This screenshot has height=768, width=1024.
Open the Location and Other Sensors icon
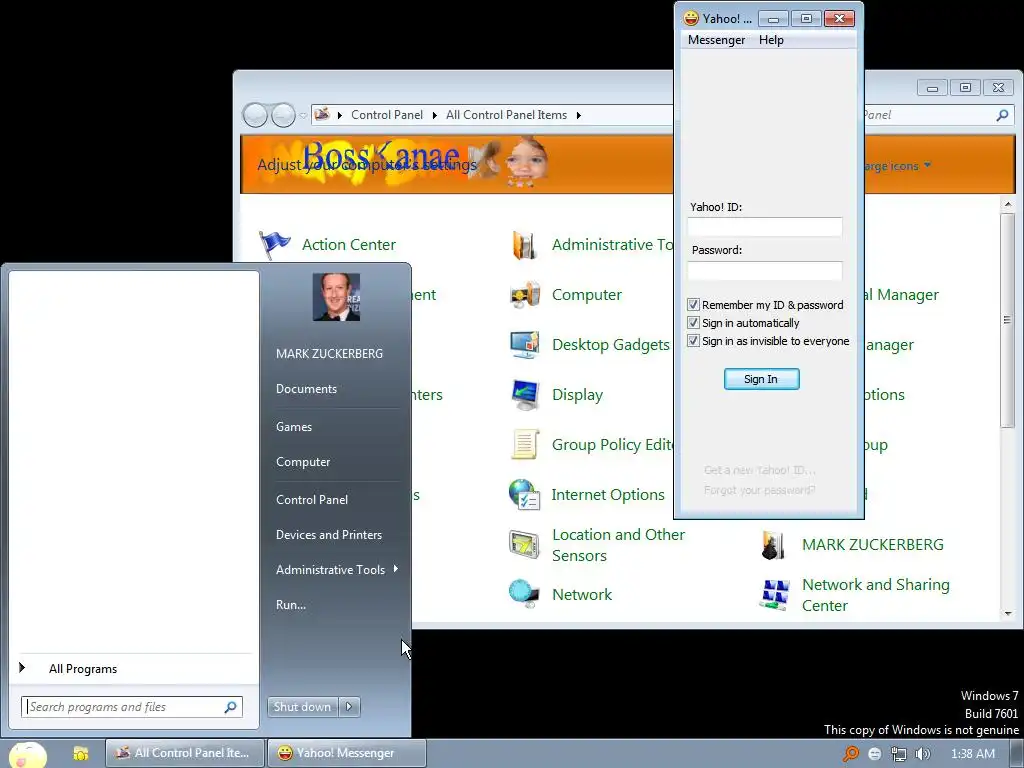coord(524,545)
